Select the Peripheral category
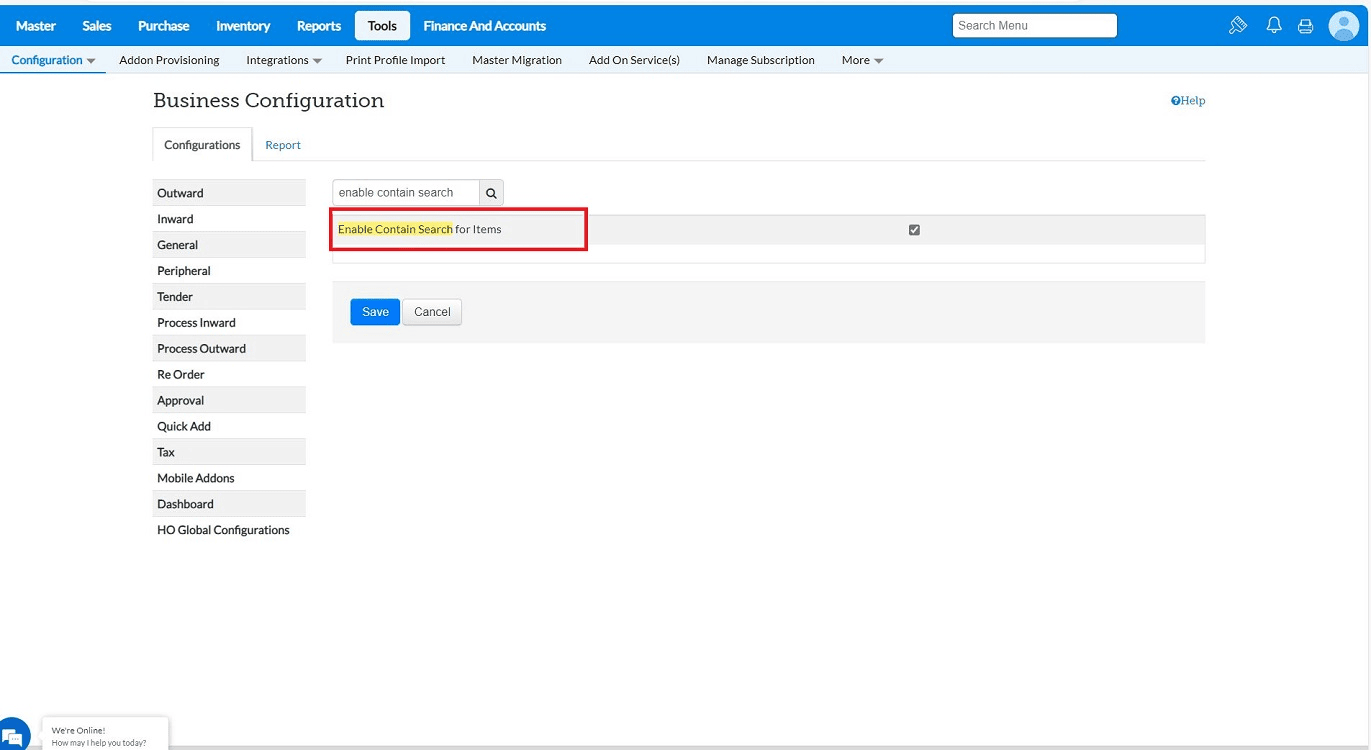1371x750 pixels. (x=229, y=271)
